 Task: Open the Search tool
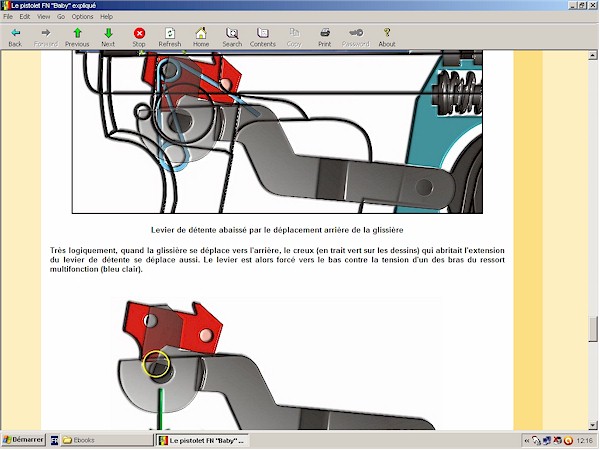[232, 37]
